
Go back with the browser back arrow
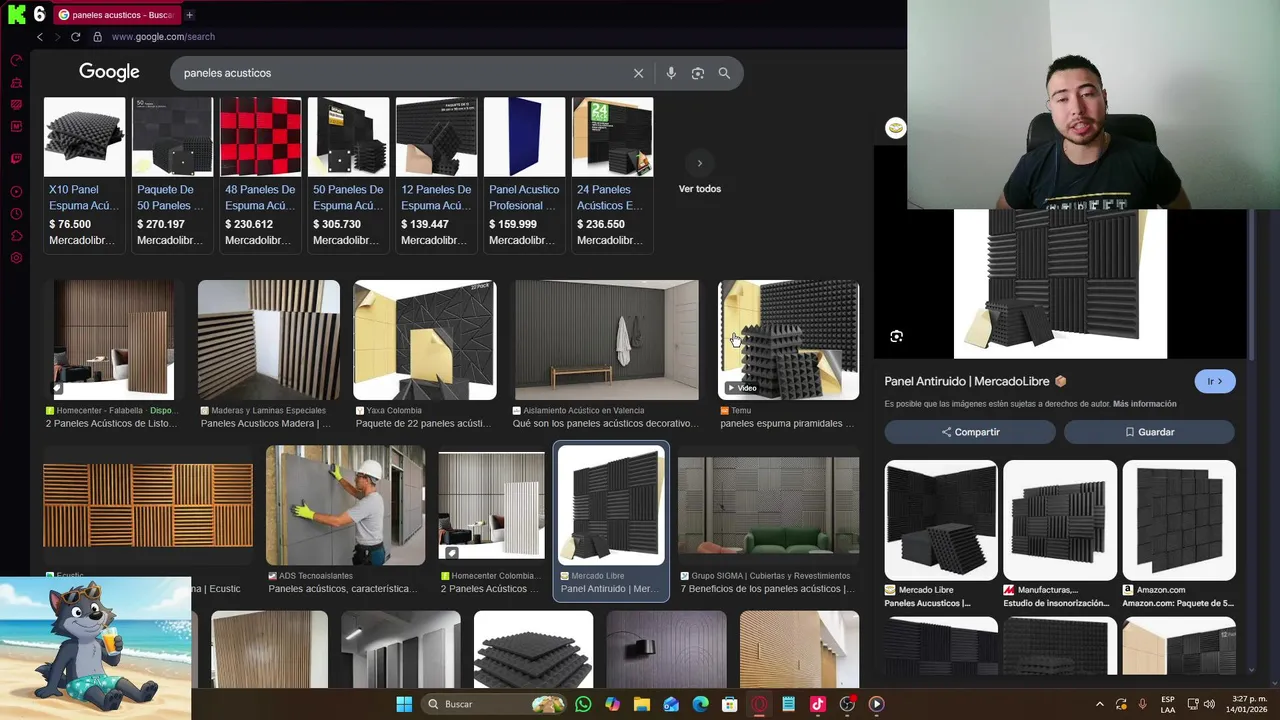(40, 37)
